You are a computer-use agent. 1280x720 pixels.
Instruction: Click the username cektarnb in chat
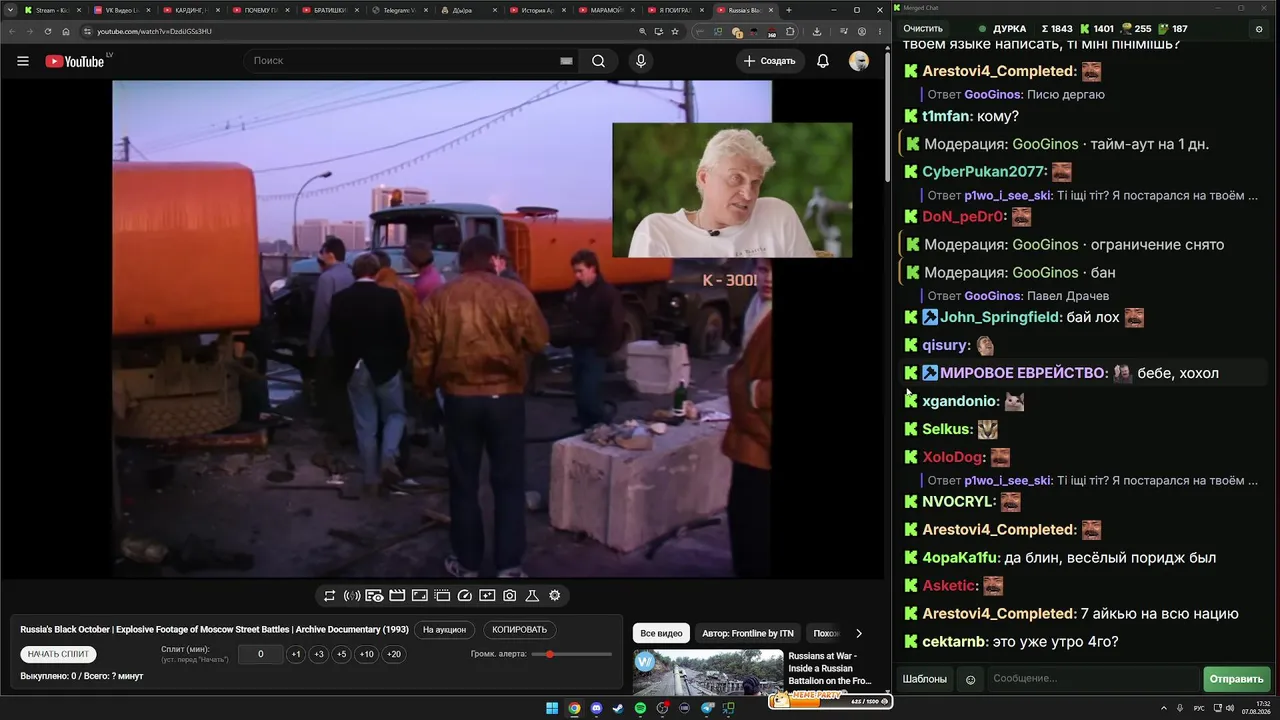(x=954, y=642)
